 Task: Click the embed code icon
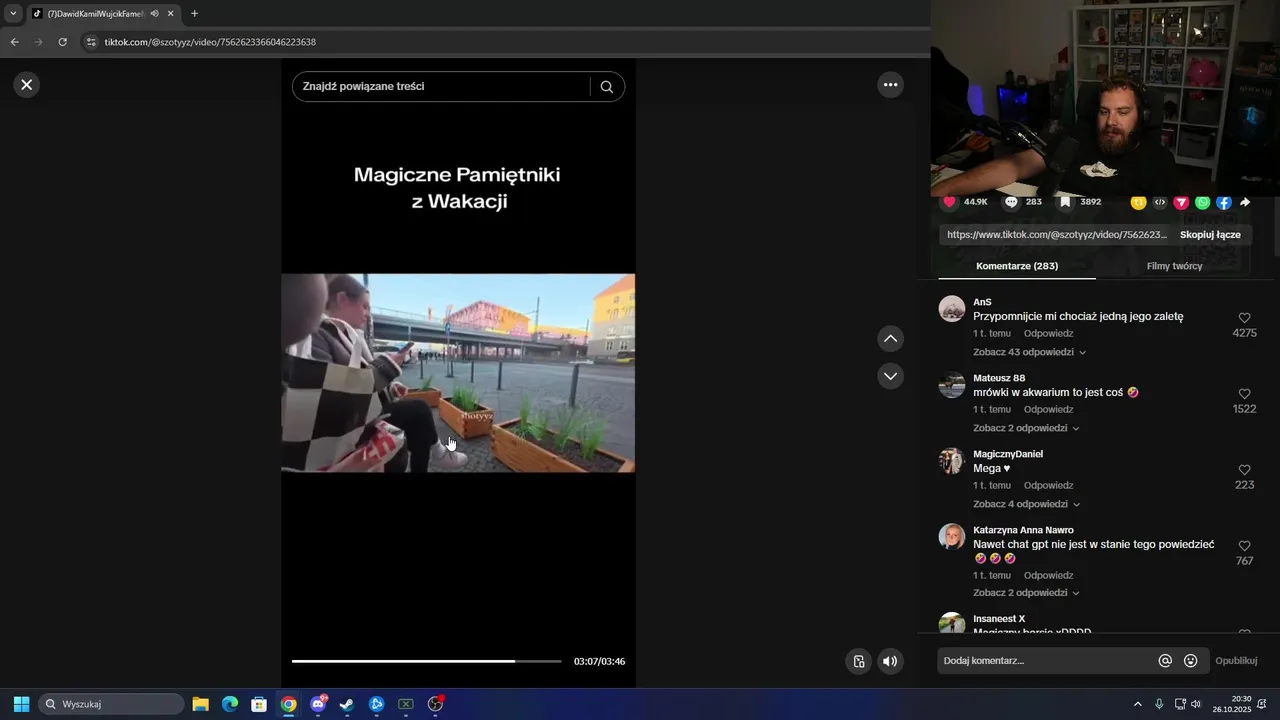click(x=1160, y=202)
